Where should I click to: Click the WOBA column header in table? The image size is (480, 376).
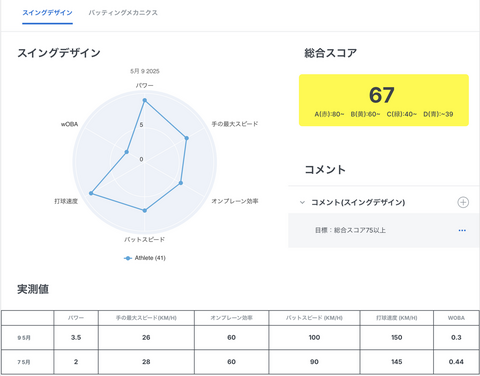[456, 318]
